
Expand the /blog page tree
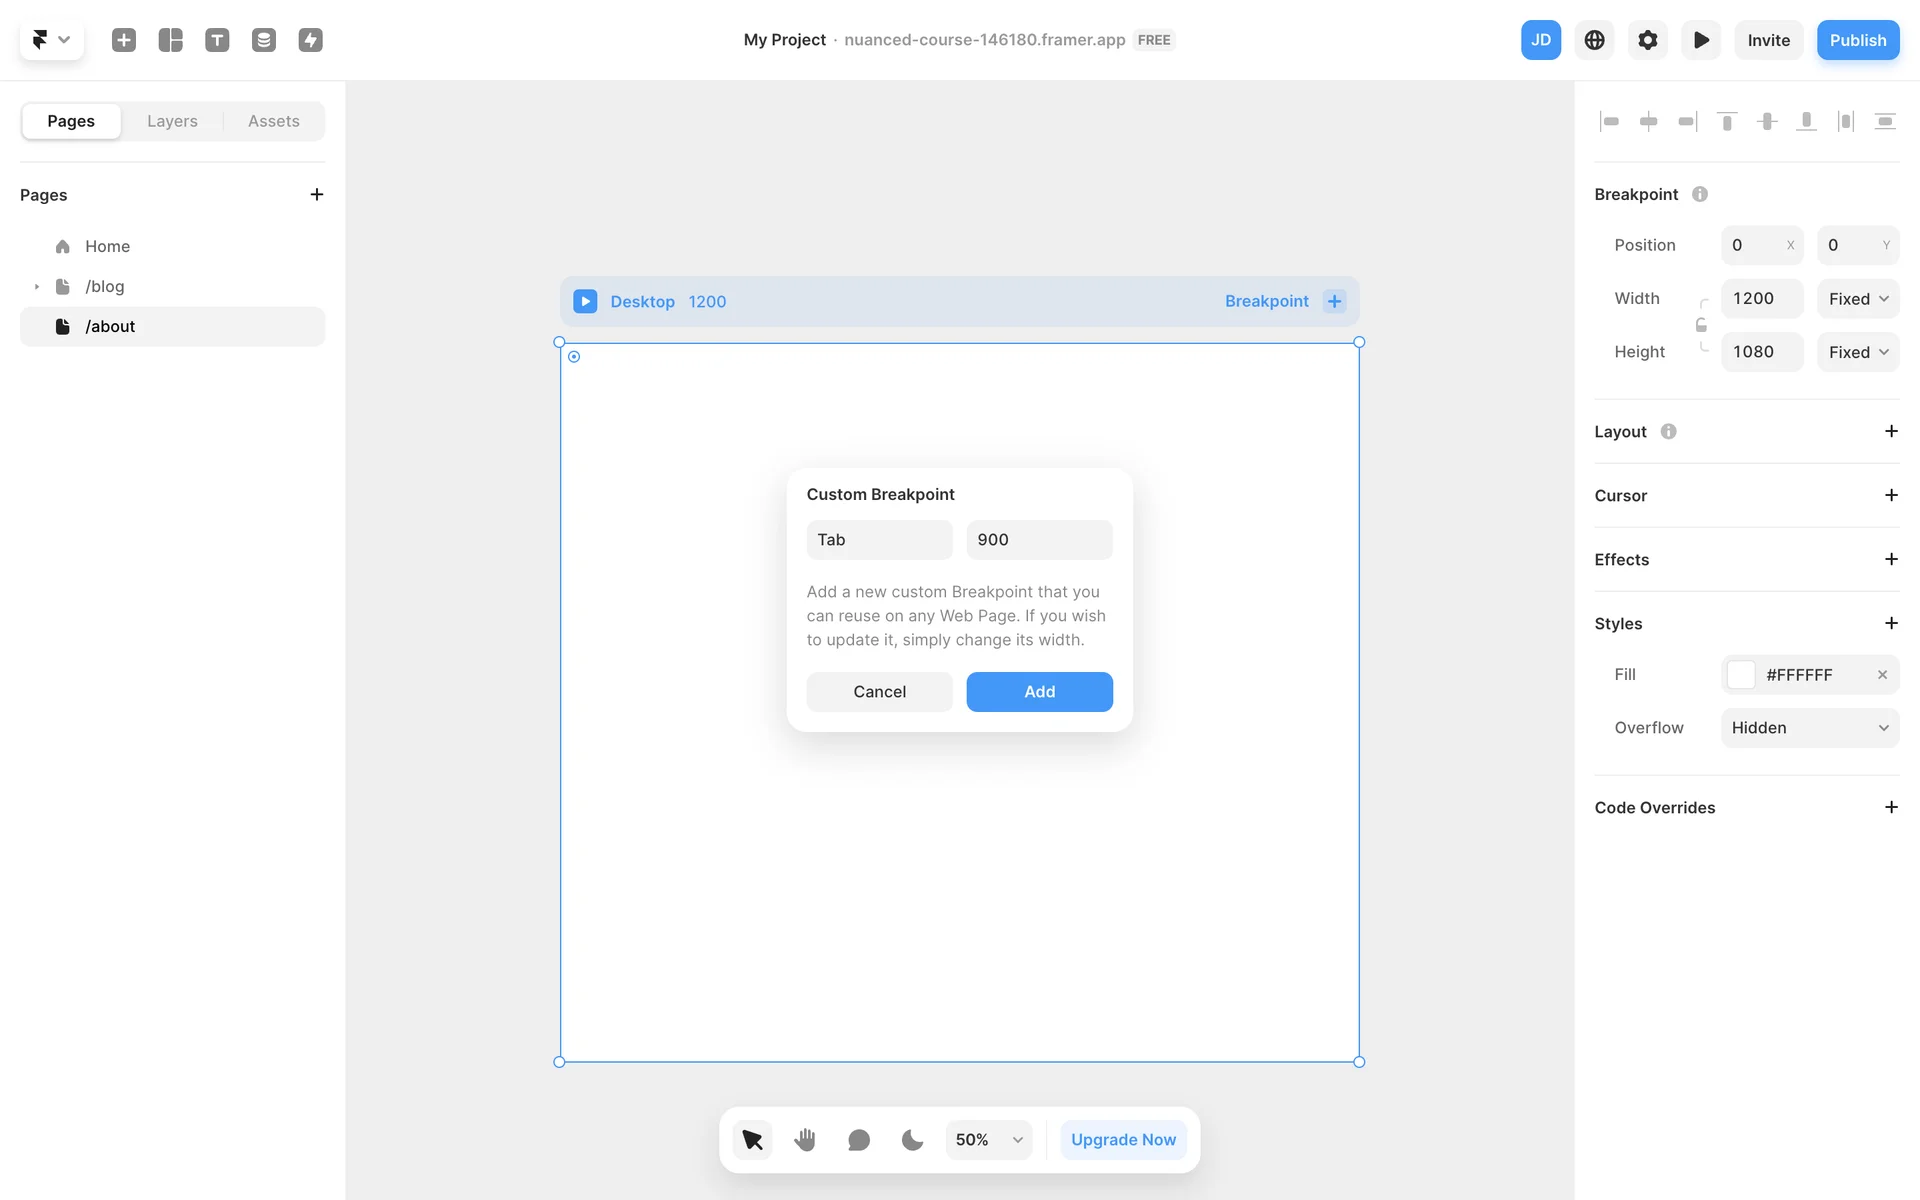[x=37, y=286]
